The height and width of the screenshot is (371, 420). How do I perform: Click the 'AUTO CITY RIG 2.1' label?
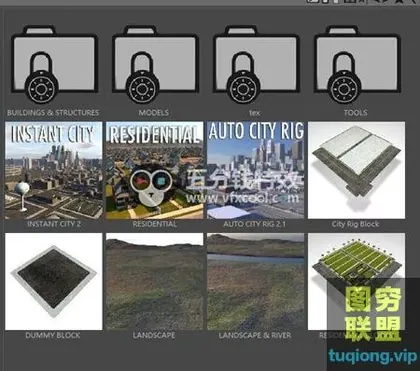tap(255, 224)
